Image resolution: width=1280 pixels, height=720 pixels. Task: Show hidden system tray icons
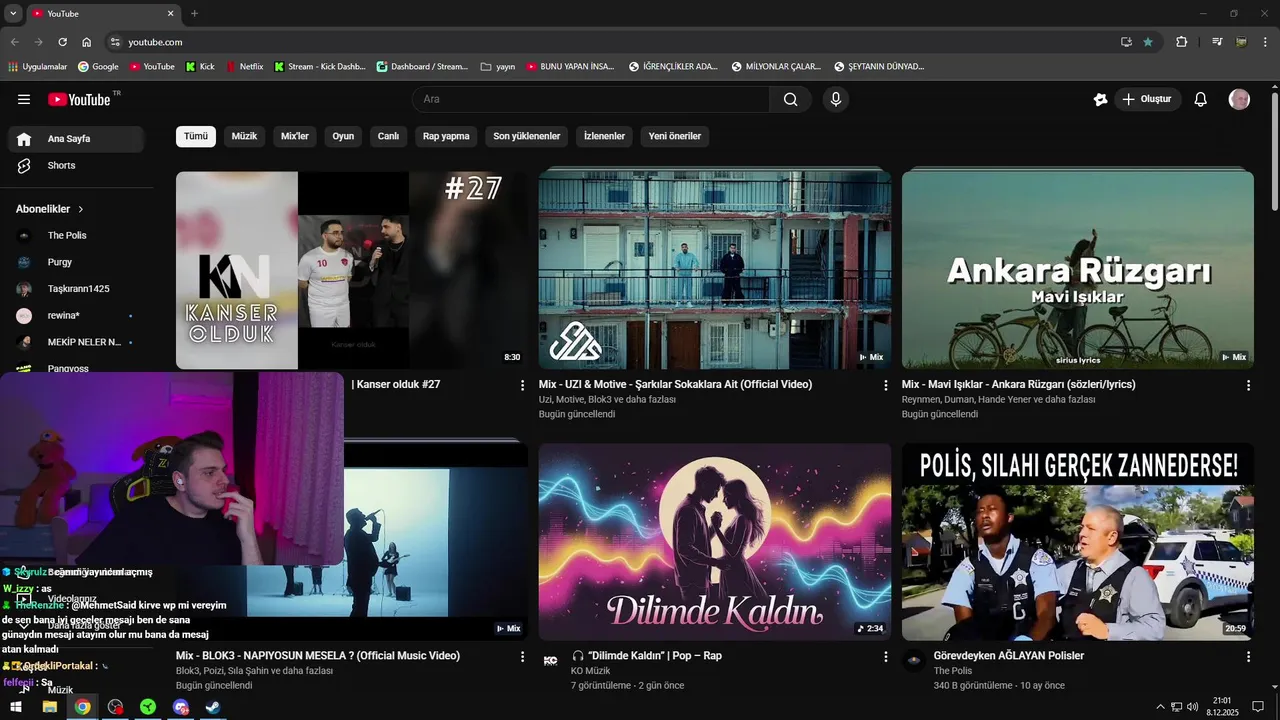click(1160, 707)
